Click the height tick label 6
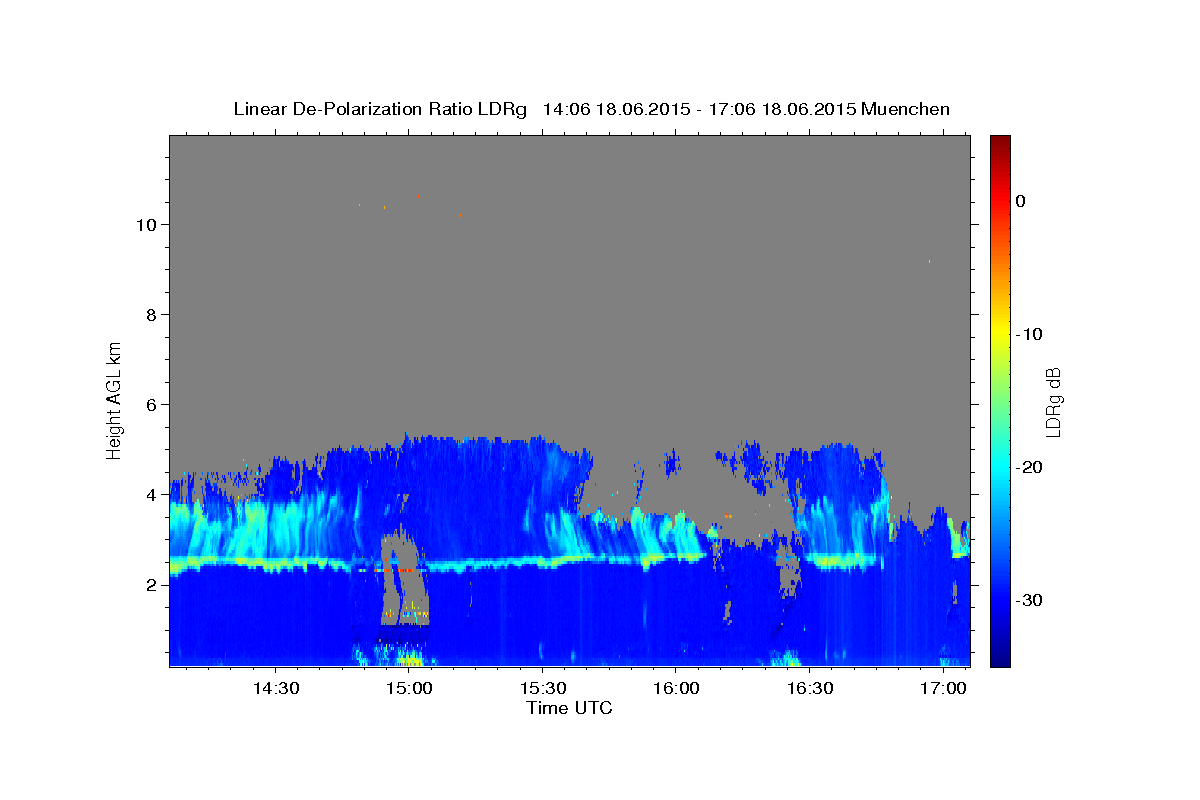The image size is (1200, 800). 151,404
